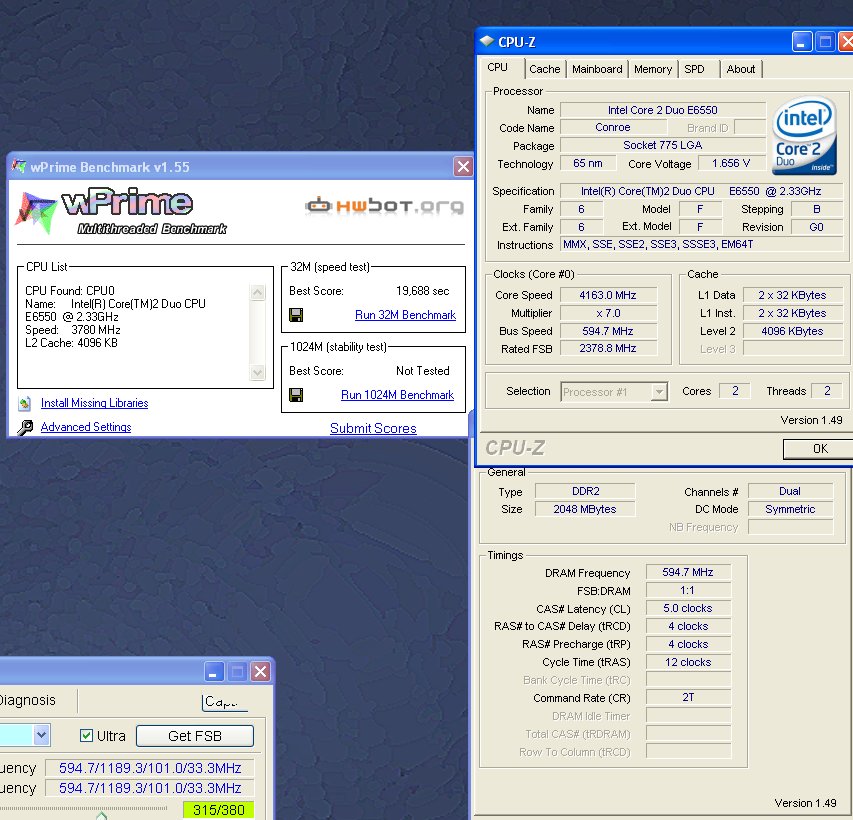Click the Channels # Dual field
The width and height of the screenshot is (853, 820).
click(790, 491)
